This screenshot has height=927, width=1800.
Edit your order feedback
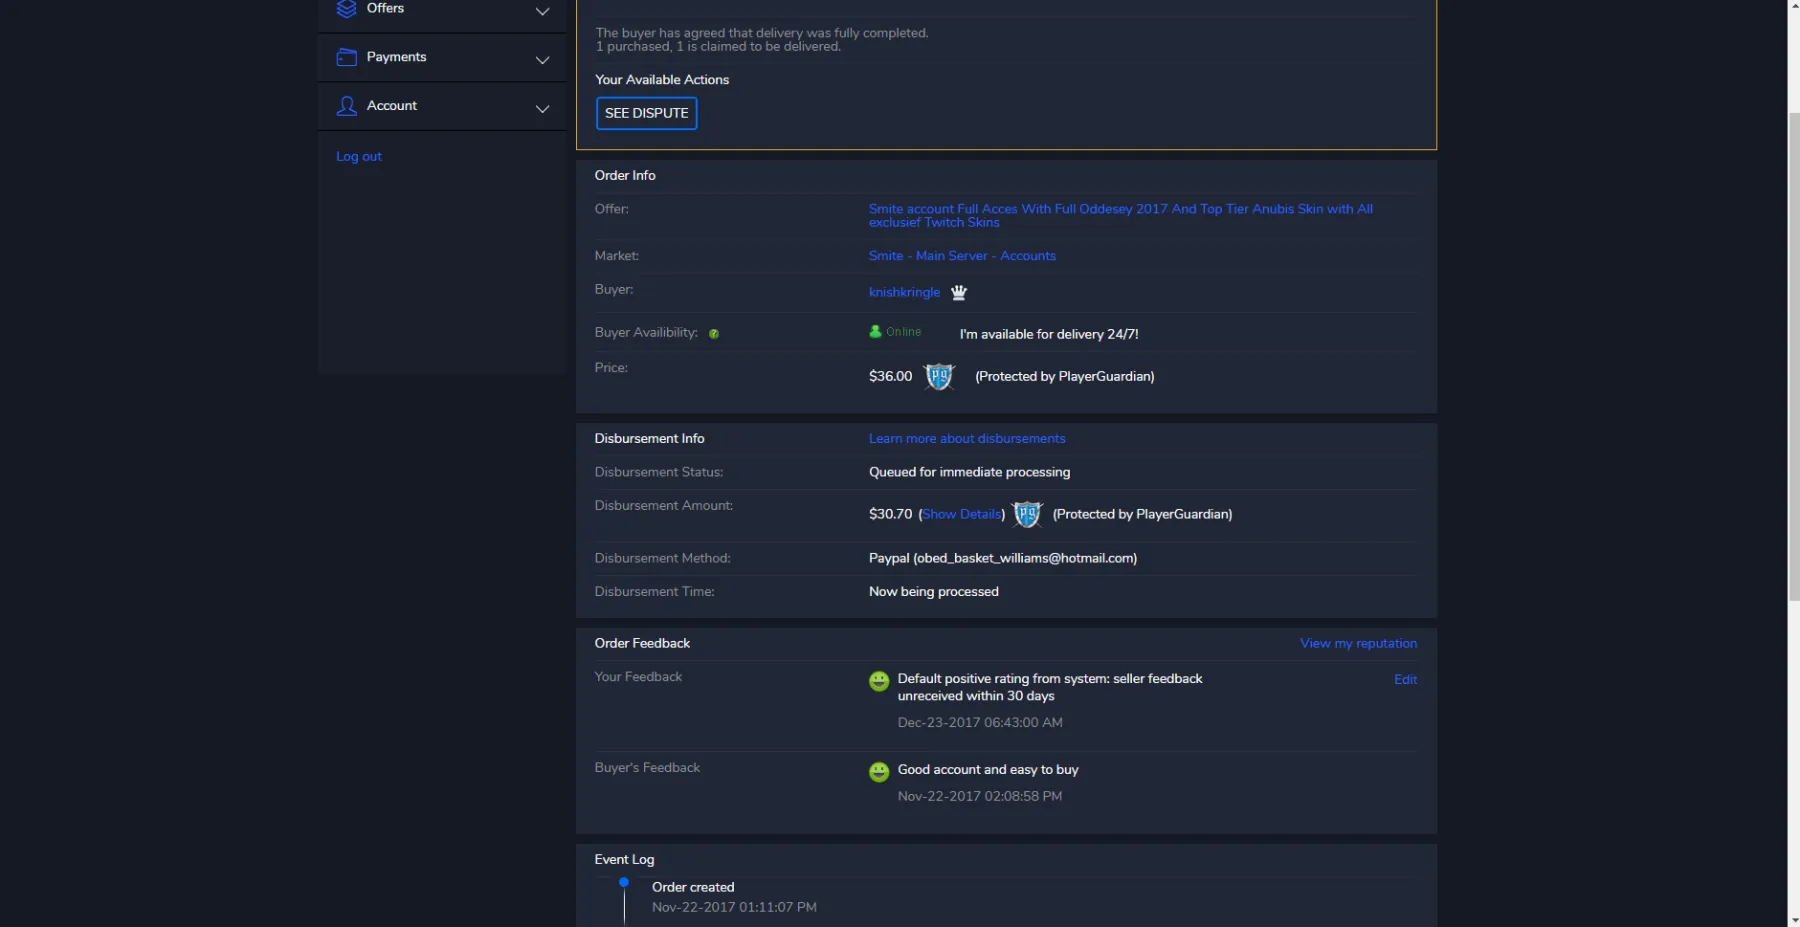click(x=1405, y=680)
